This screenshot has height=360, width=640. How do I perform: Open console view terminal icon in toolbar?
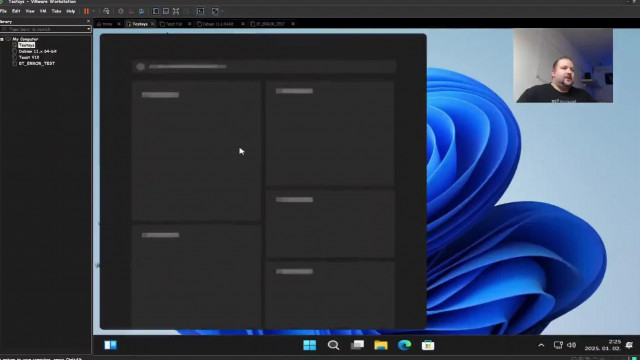coord(200,11)
